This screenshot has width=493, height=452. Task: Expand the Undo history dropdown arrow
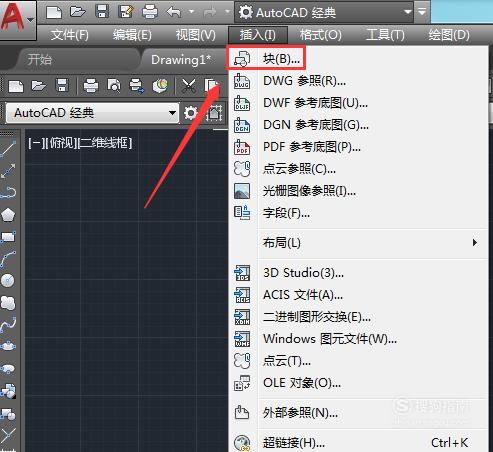(191, 12)
